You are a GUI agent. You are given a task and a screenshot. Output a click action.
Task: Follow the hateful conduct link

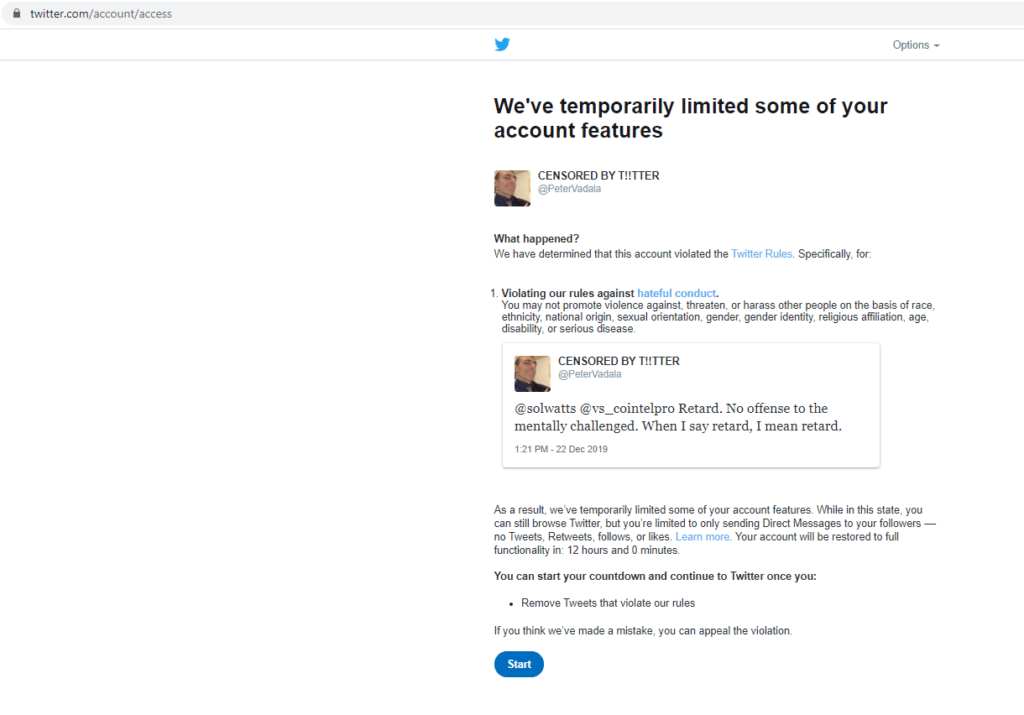tap(676, 293)
